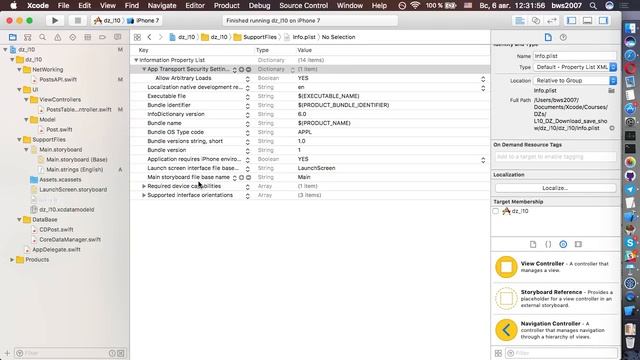Toggle the Debug area
Screen dimensions: 640x360
pos(587,20)
